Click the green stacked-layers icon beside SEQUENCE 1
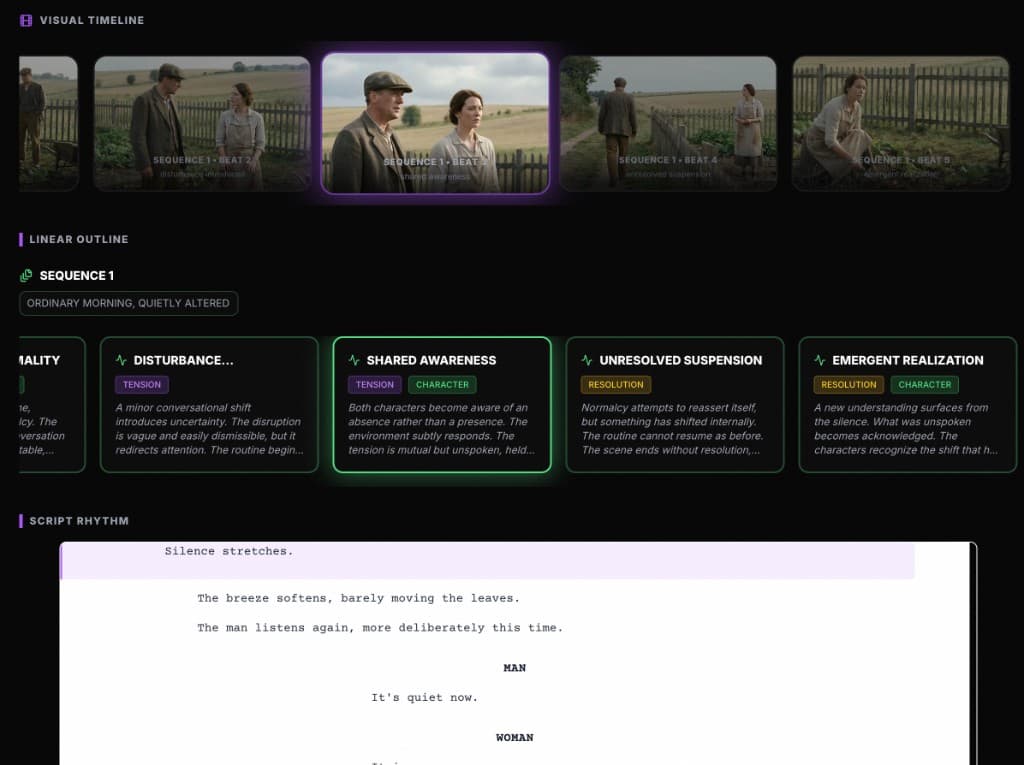This screenshot has width=1024, height=765. click(25, 275)
